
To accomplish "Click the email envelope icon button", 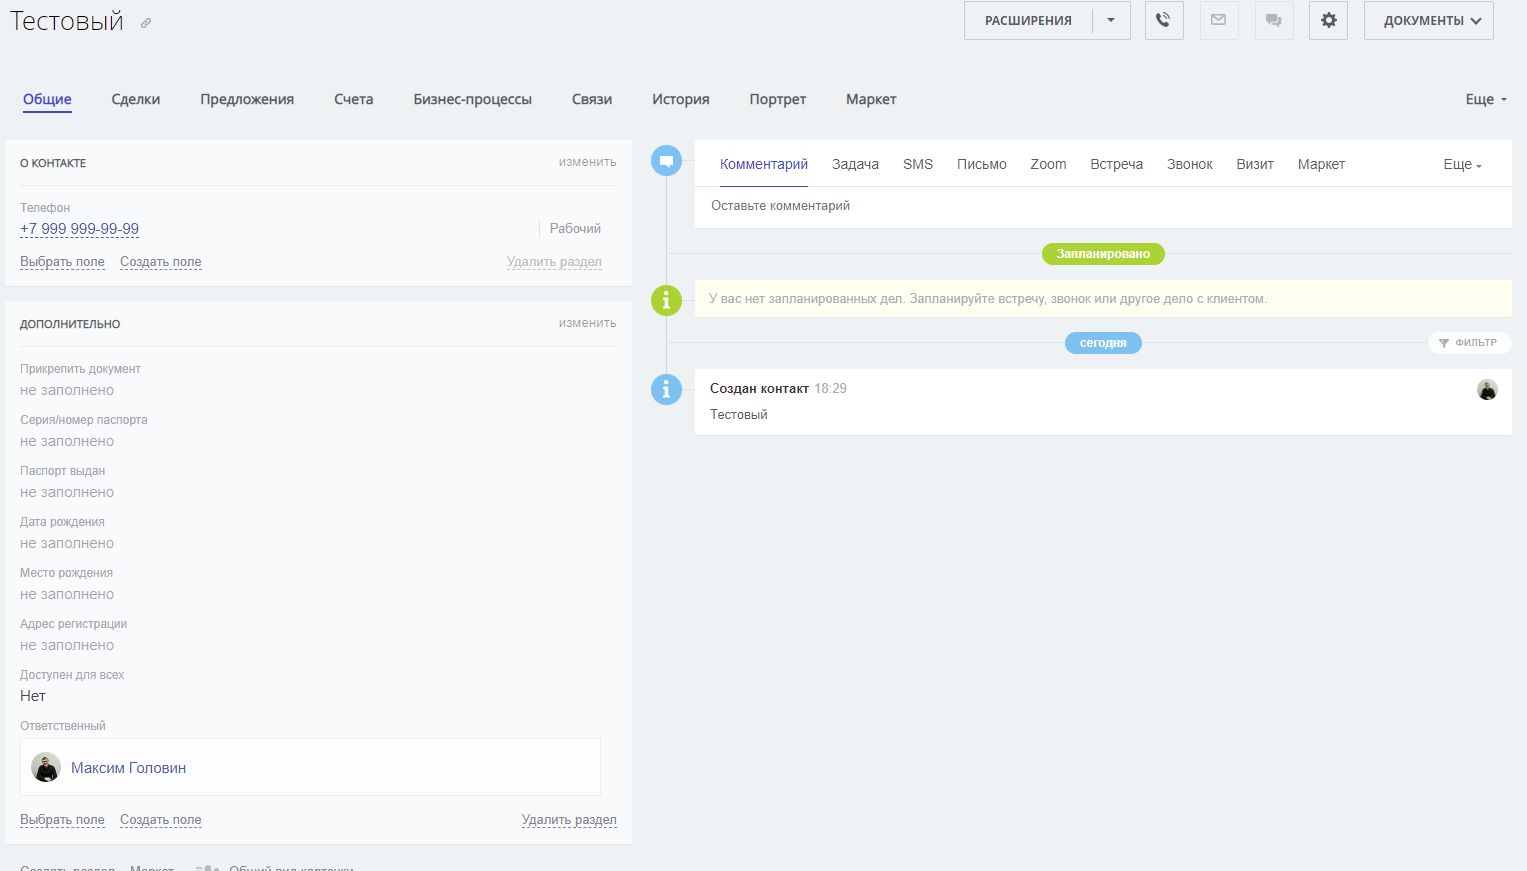I will [x=1218, y=20].
